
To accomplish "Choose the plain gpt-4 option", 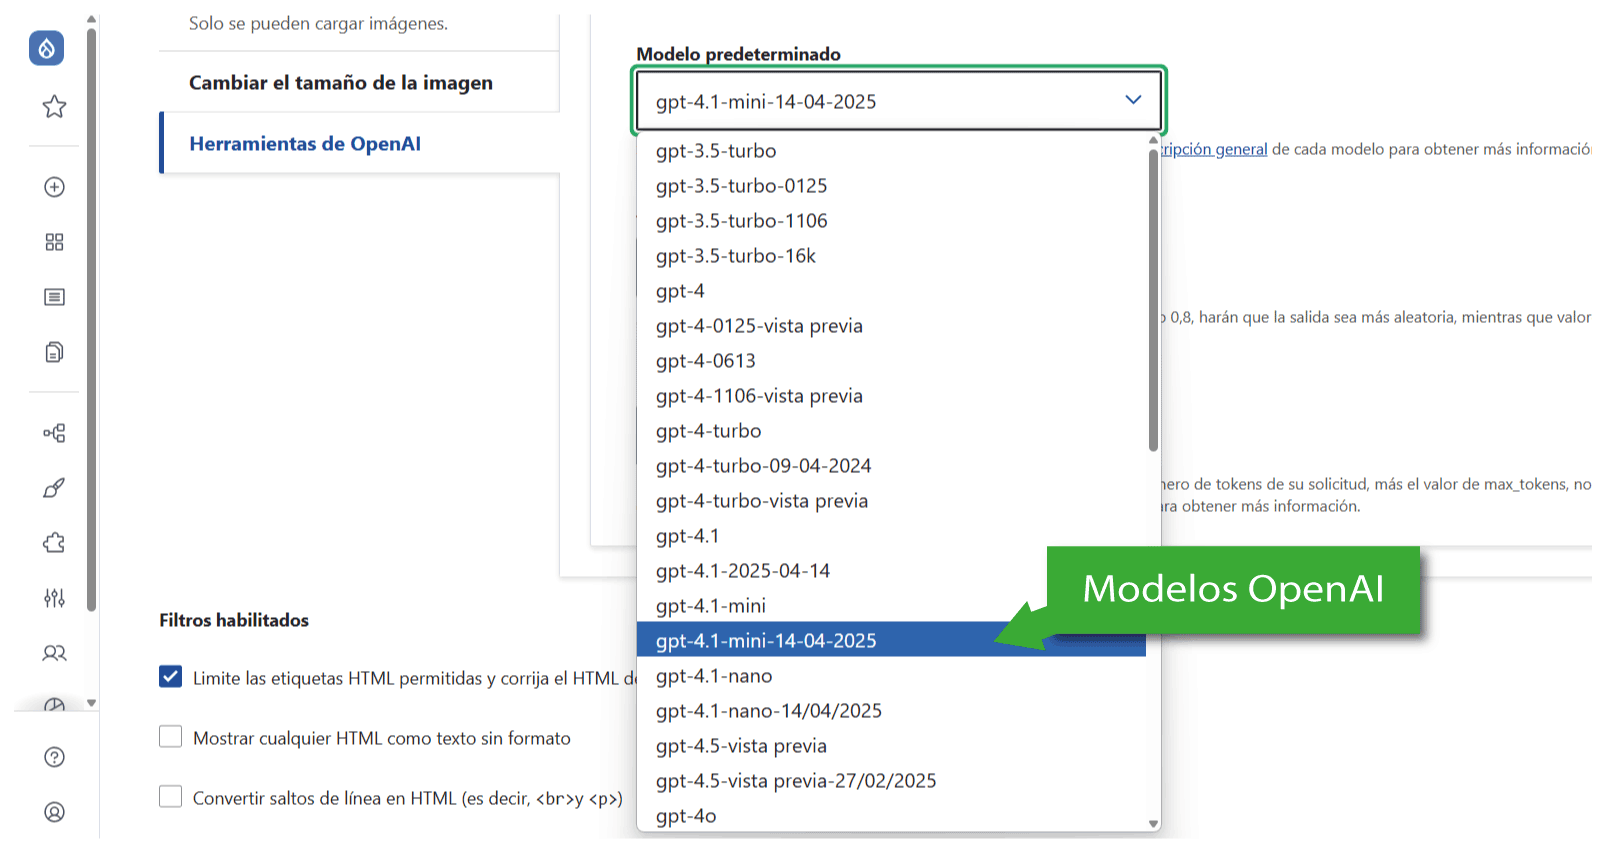I will click(891, 291).
